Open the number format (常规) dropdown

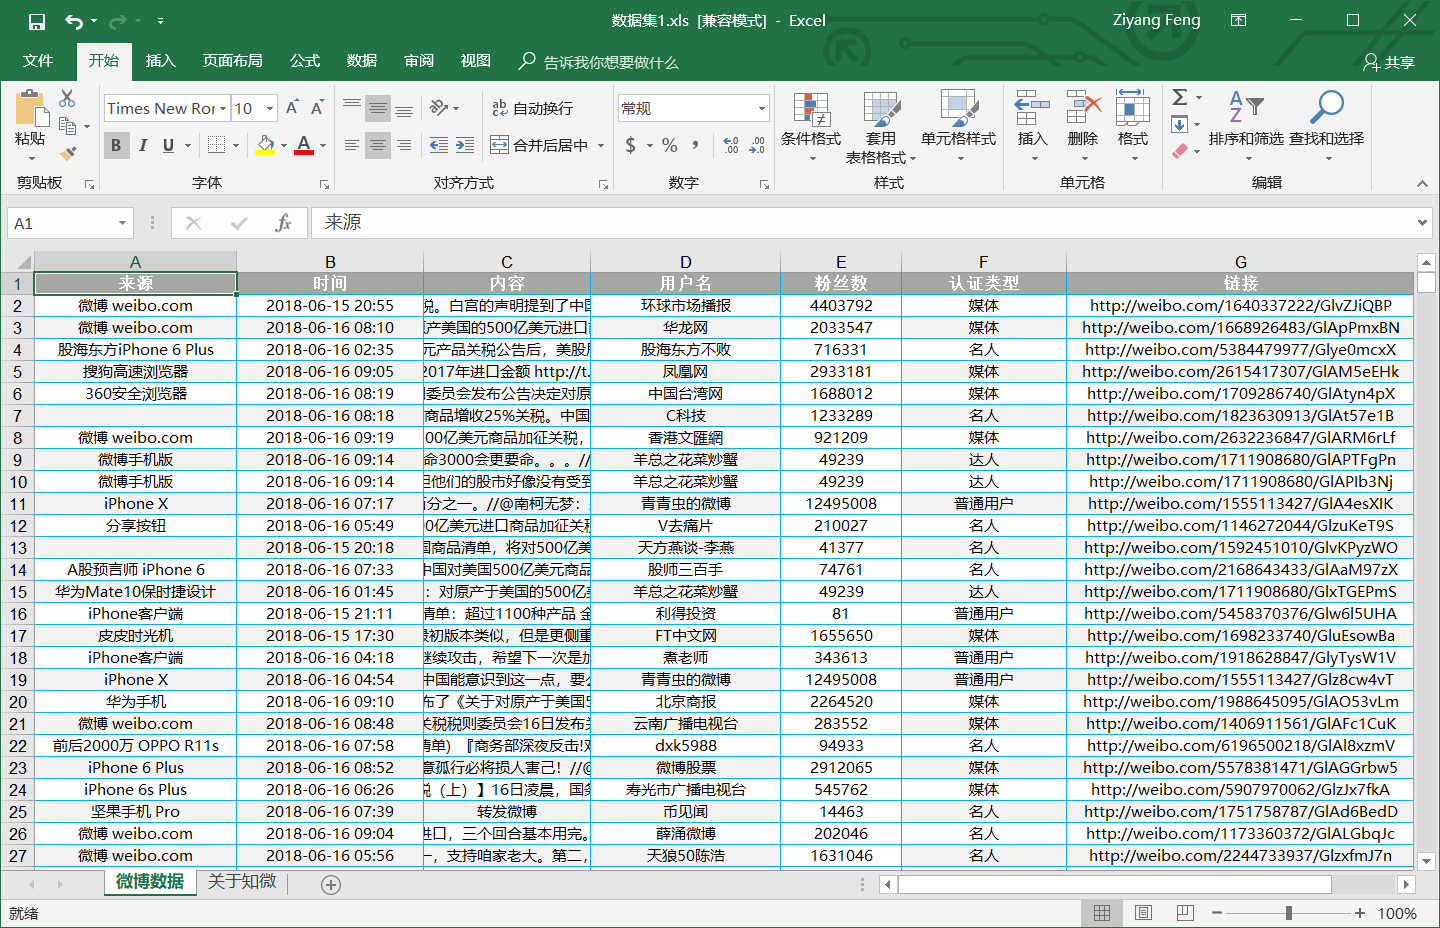(761, 108)
